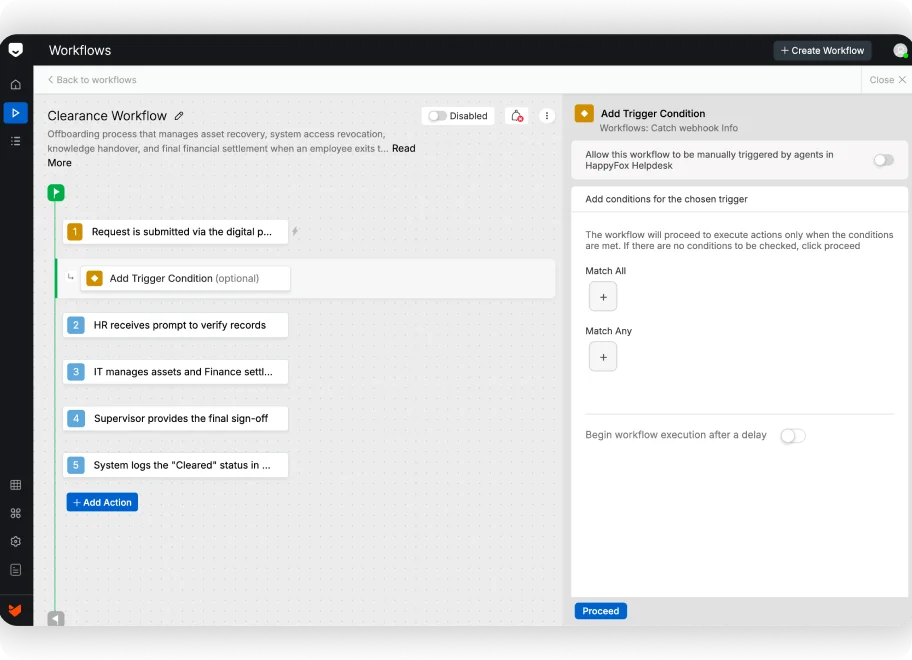This screenshot has height=660, width=912.
Task: Click the orange number 1 badge
Action: [75, 231]
